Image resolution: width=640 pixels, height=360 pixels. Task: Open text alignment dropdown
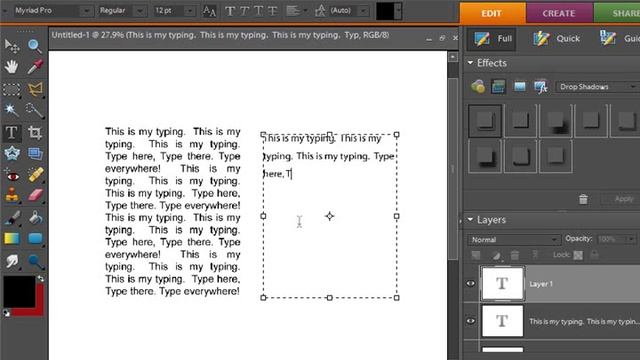pos(297,11)
